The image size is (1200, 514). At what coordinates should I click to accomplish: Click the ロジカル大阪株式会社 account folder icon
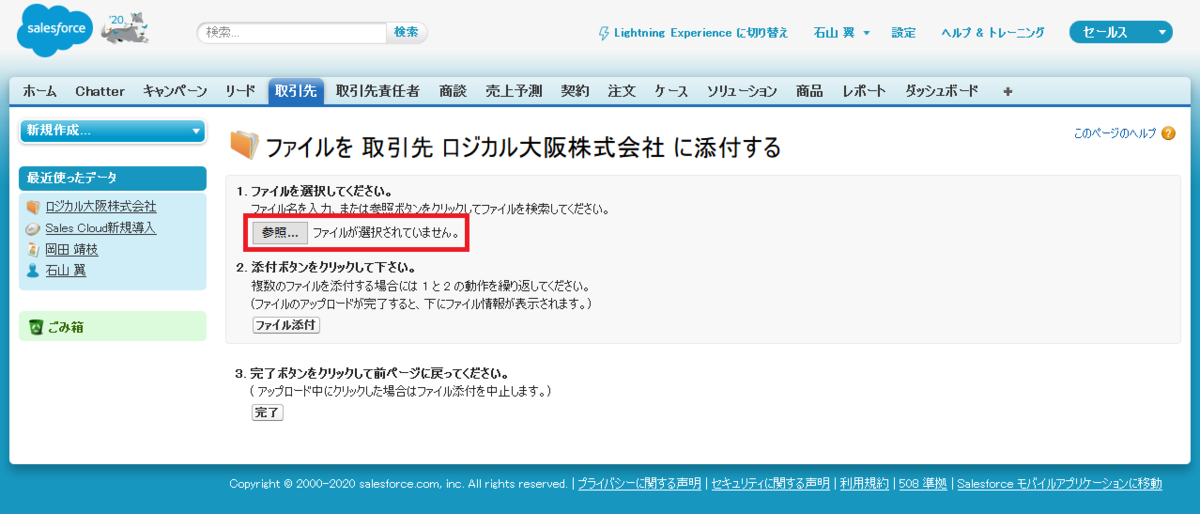point(33,207)
